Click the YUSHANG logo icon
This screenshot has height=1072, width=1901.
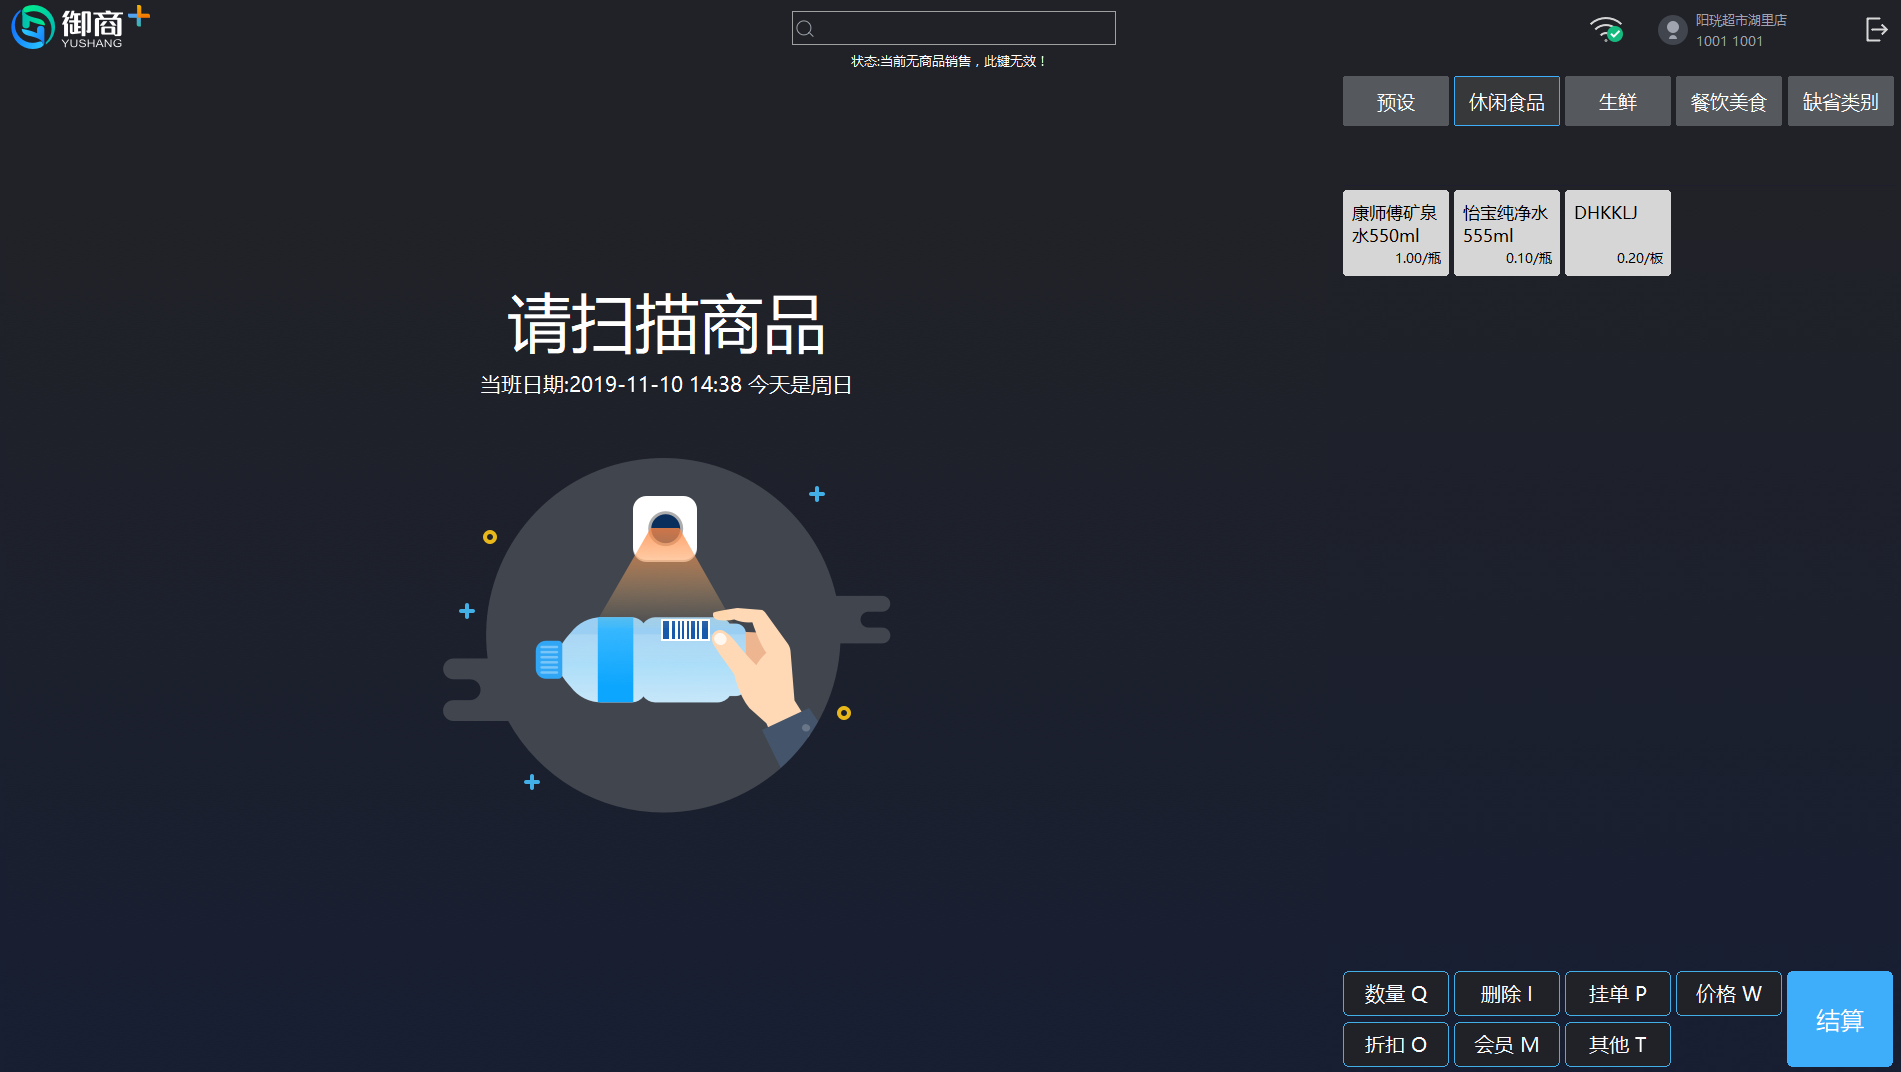31,27
